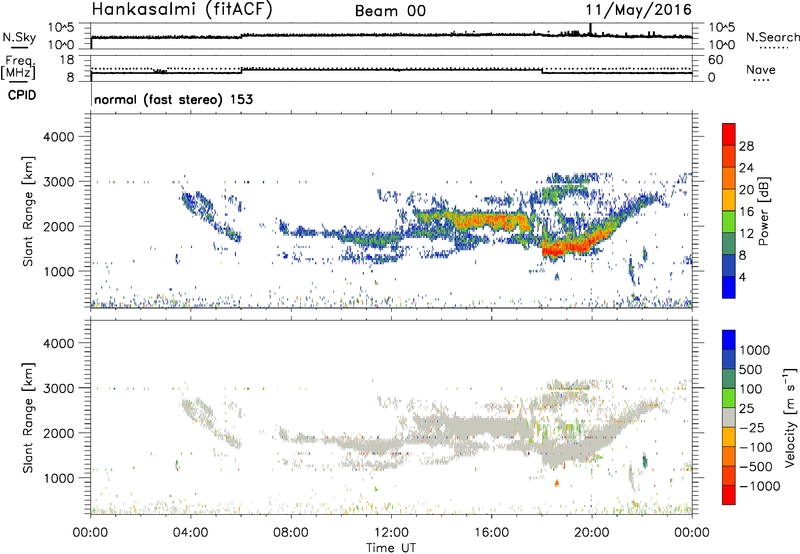Click the 28 tick on Power colorbar
800x554 pixels.
coord(746,146)
